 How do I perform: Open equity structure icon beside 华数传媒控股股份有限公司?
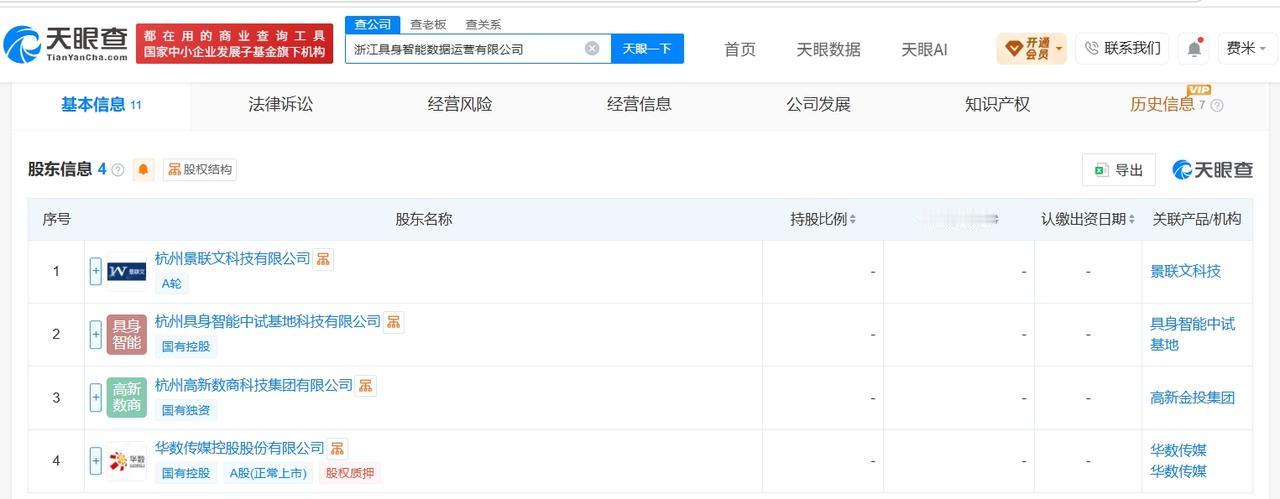point(337,448)
